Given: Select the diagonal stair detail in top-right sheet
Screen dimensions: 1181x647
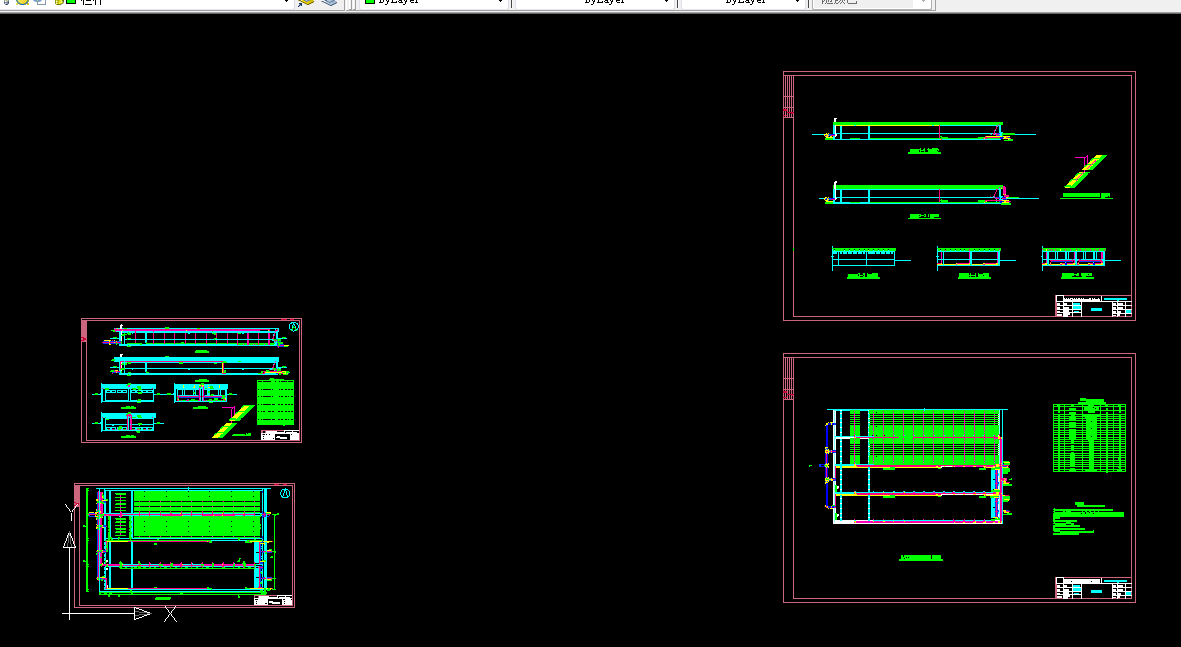Looking at the screenshot, I should (1085, 172).
